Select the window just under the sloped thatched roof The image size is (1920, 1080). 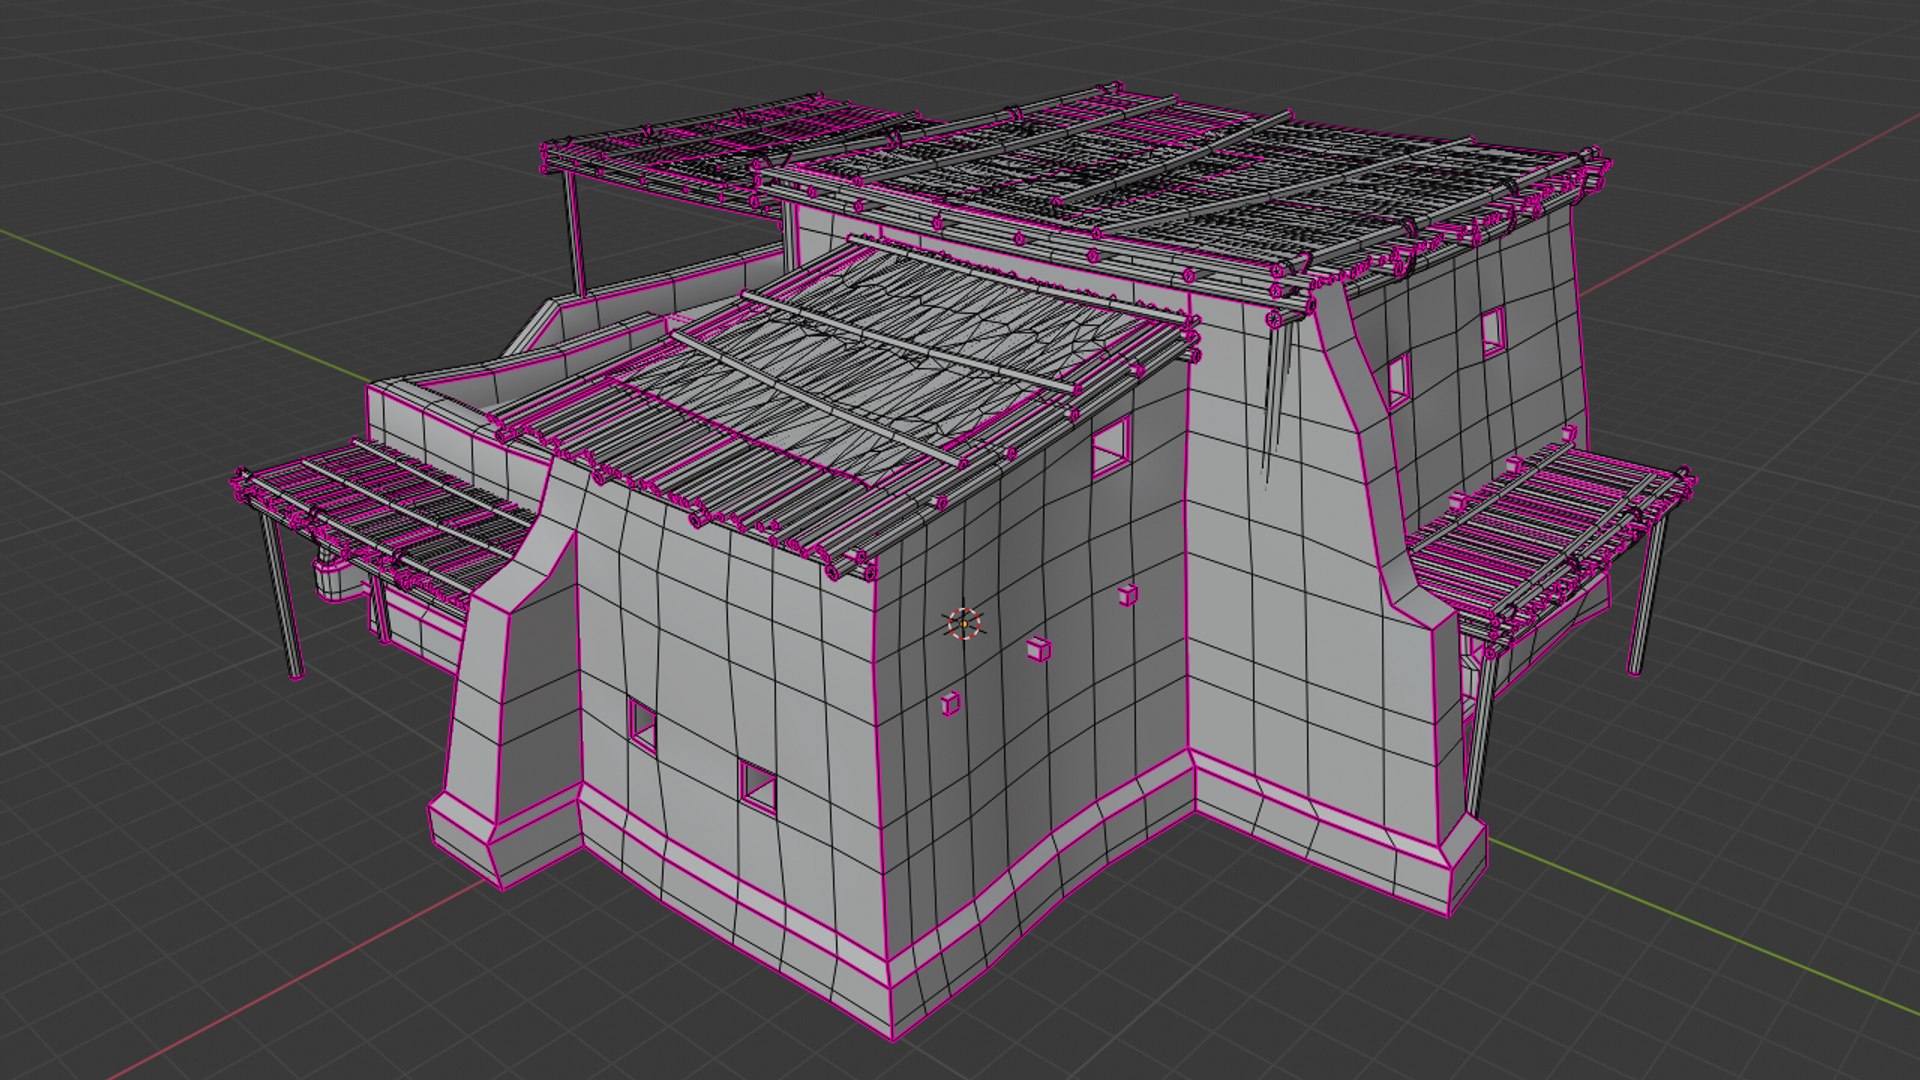[x=1110, y=446]
